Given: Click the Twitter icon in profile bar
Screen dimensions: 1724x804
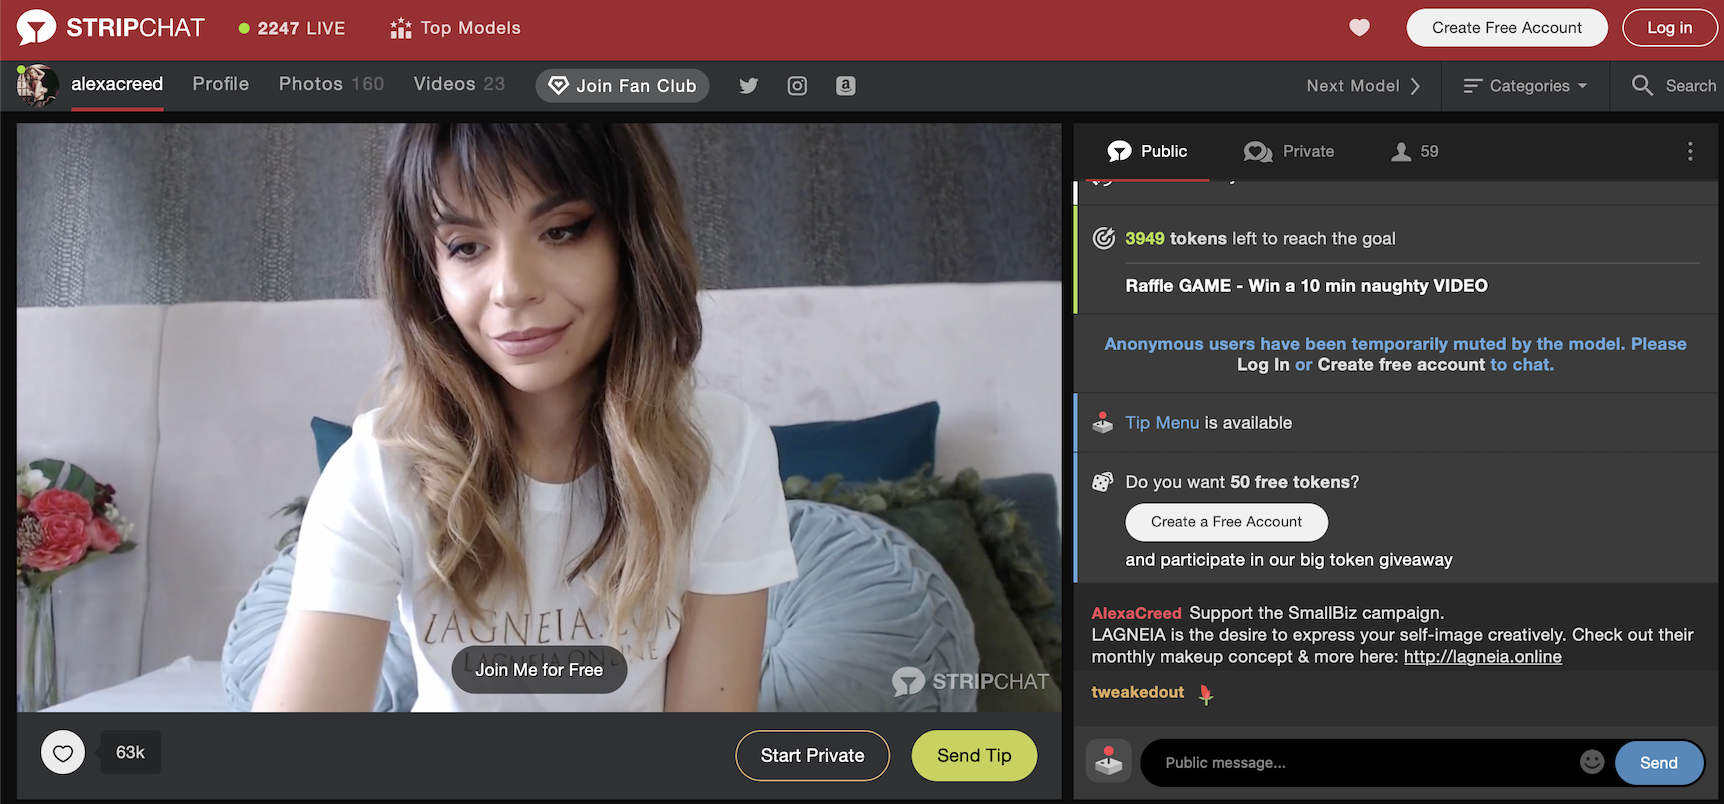Looking at the screenshot, I should (748, 86).
